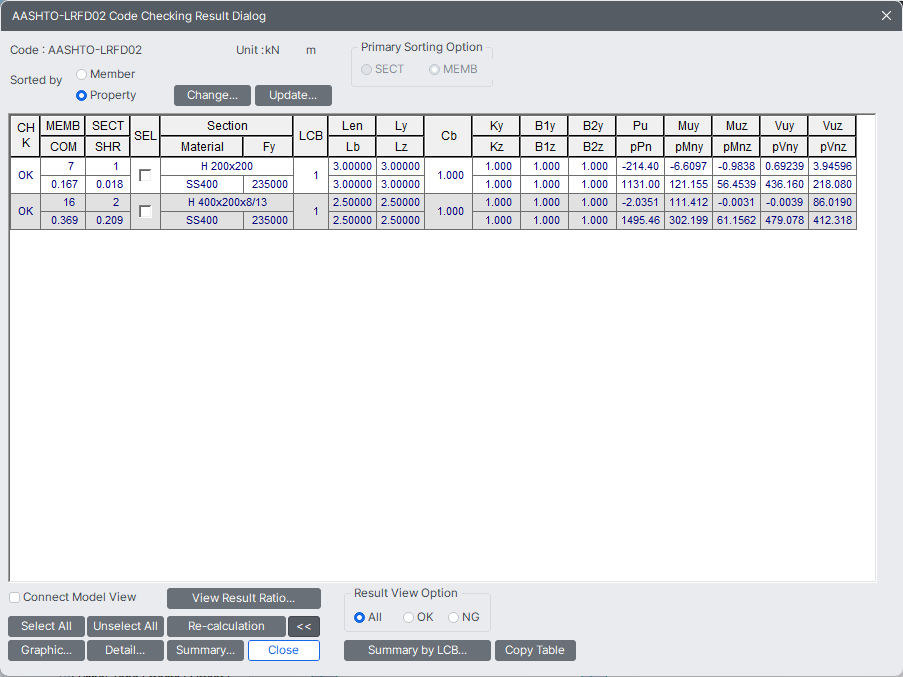Open View Result Ratio dialog
Viewport: 903px width, 677px height.
pos(244,598)
